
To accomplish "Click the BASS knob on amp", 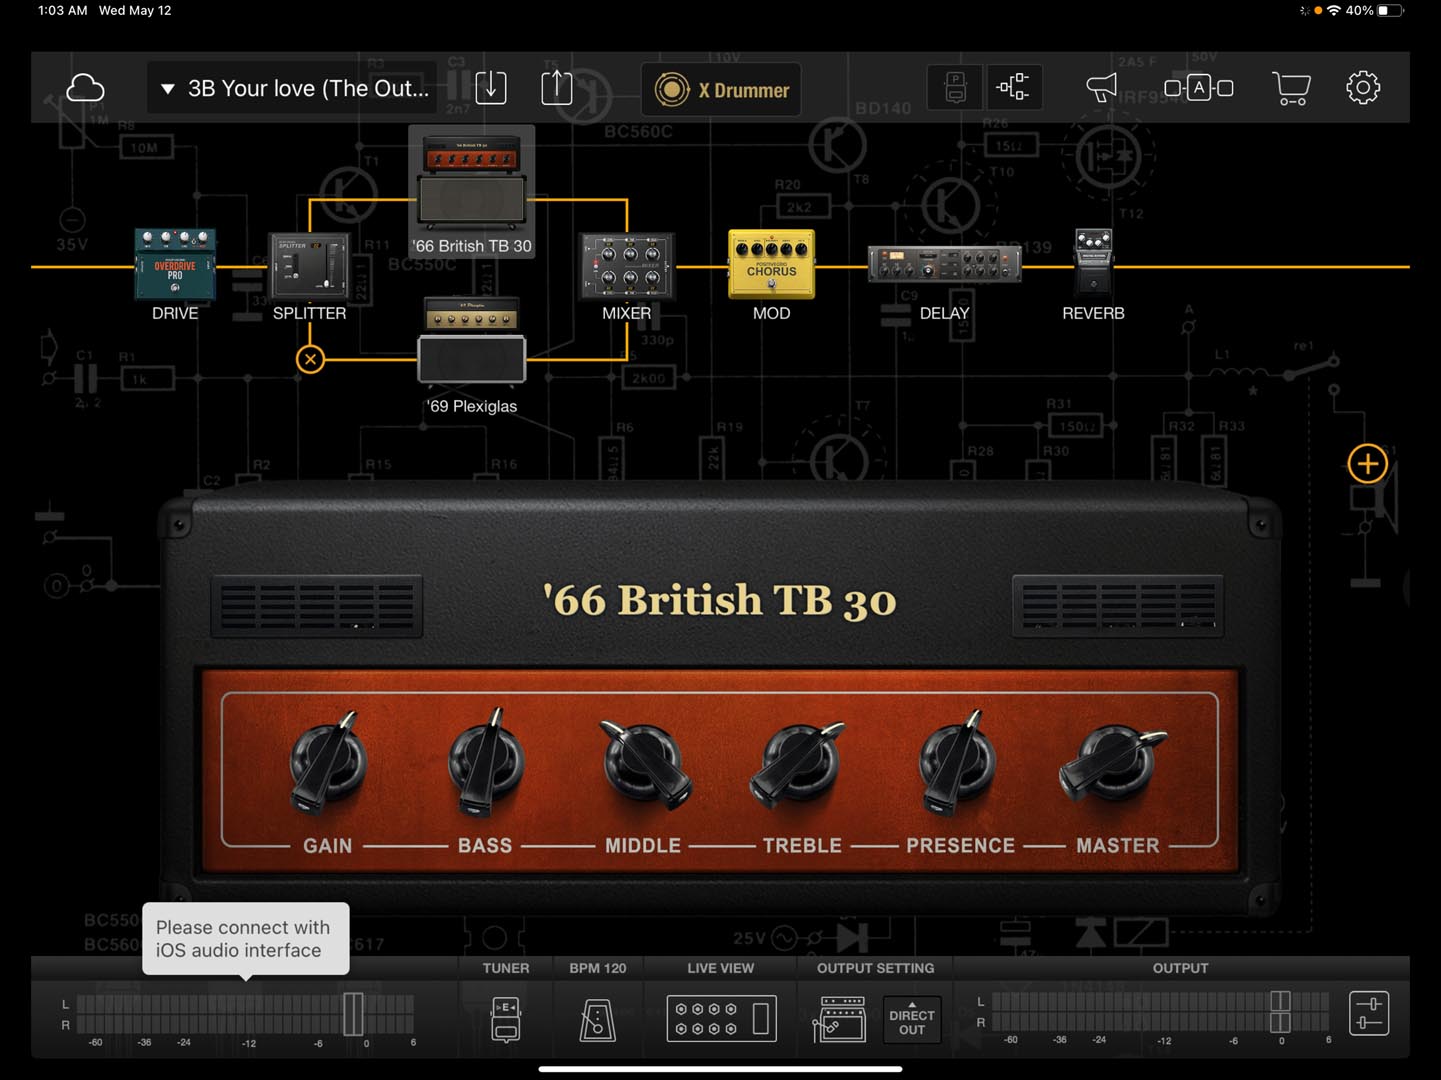I will point(485,764).
